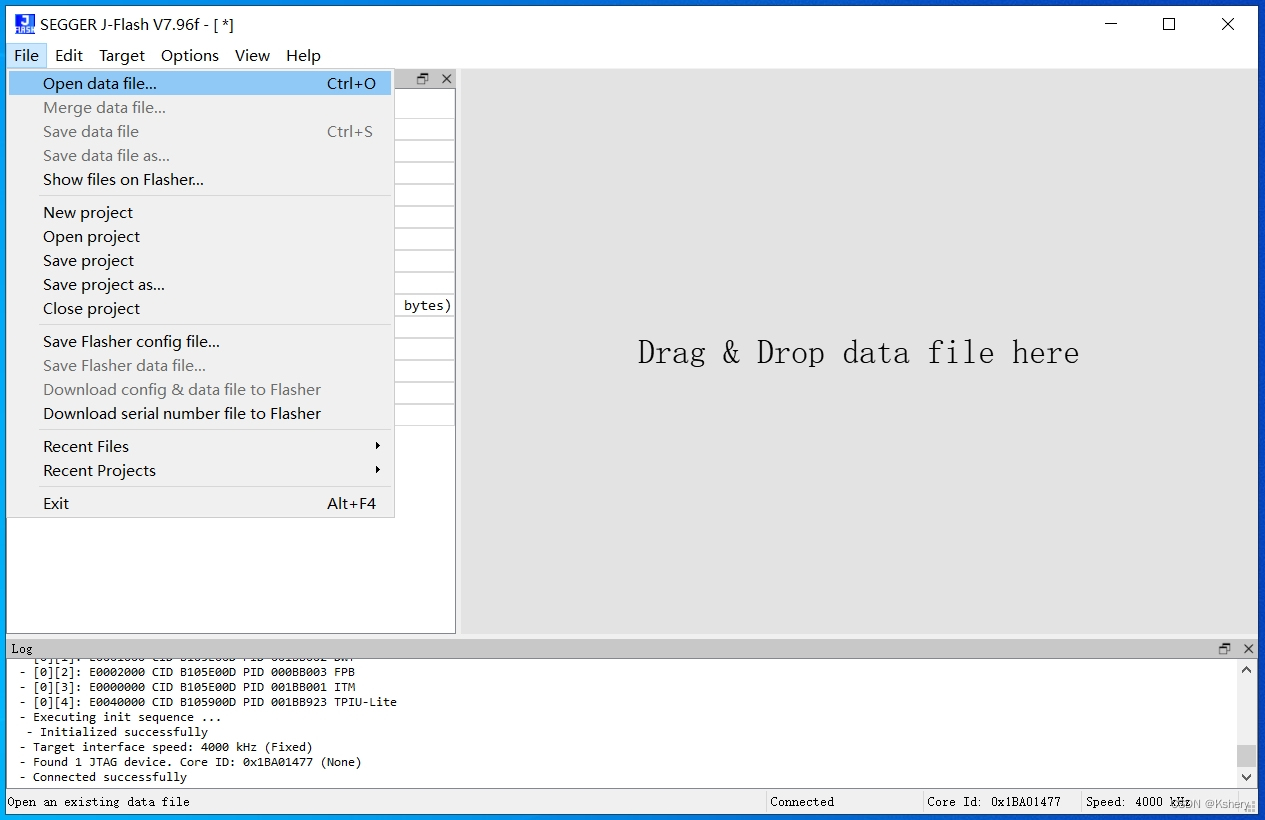Click the Log panel title
The width and height of the screenshot is (1265, 820).
click(x=22, y=649)
